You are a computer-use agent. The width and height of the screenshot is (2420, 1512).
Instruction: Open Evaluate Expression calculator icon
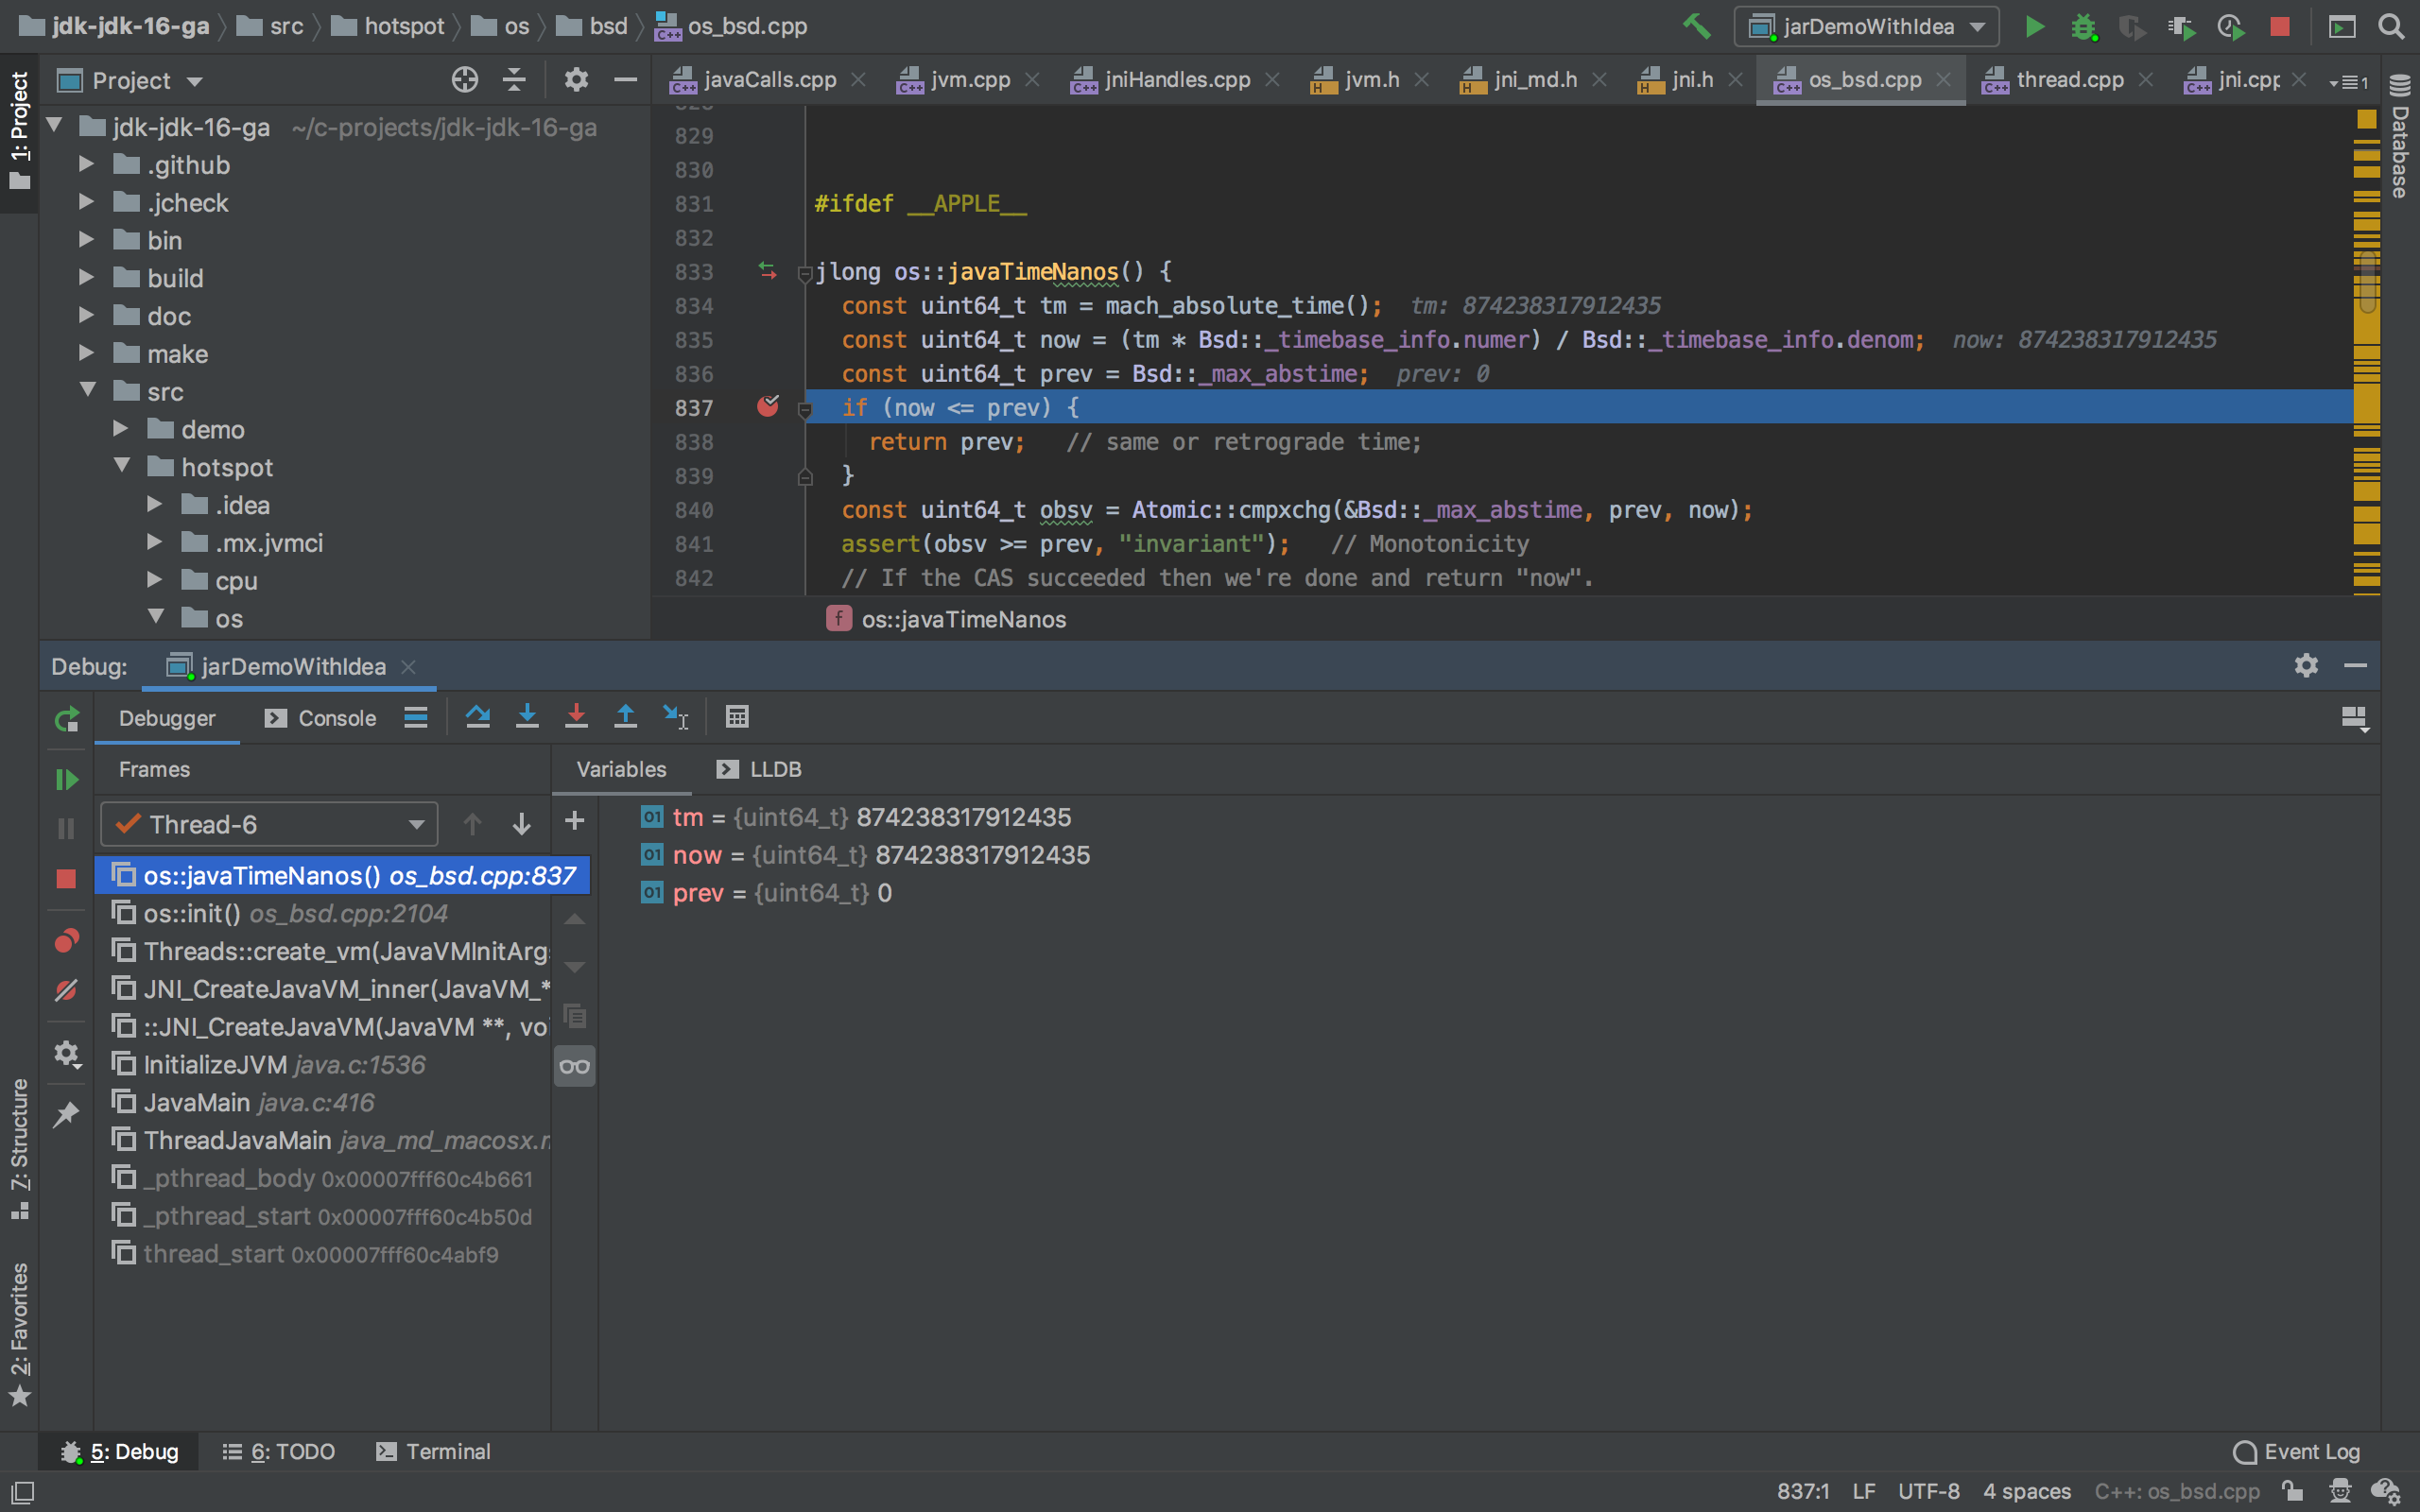tap(737, 717)
